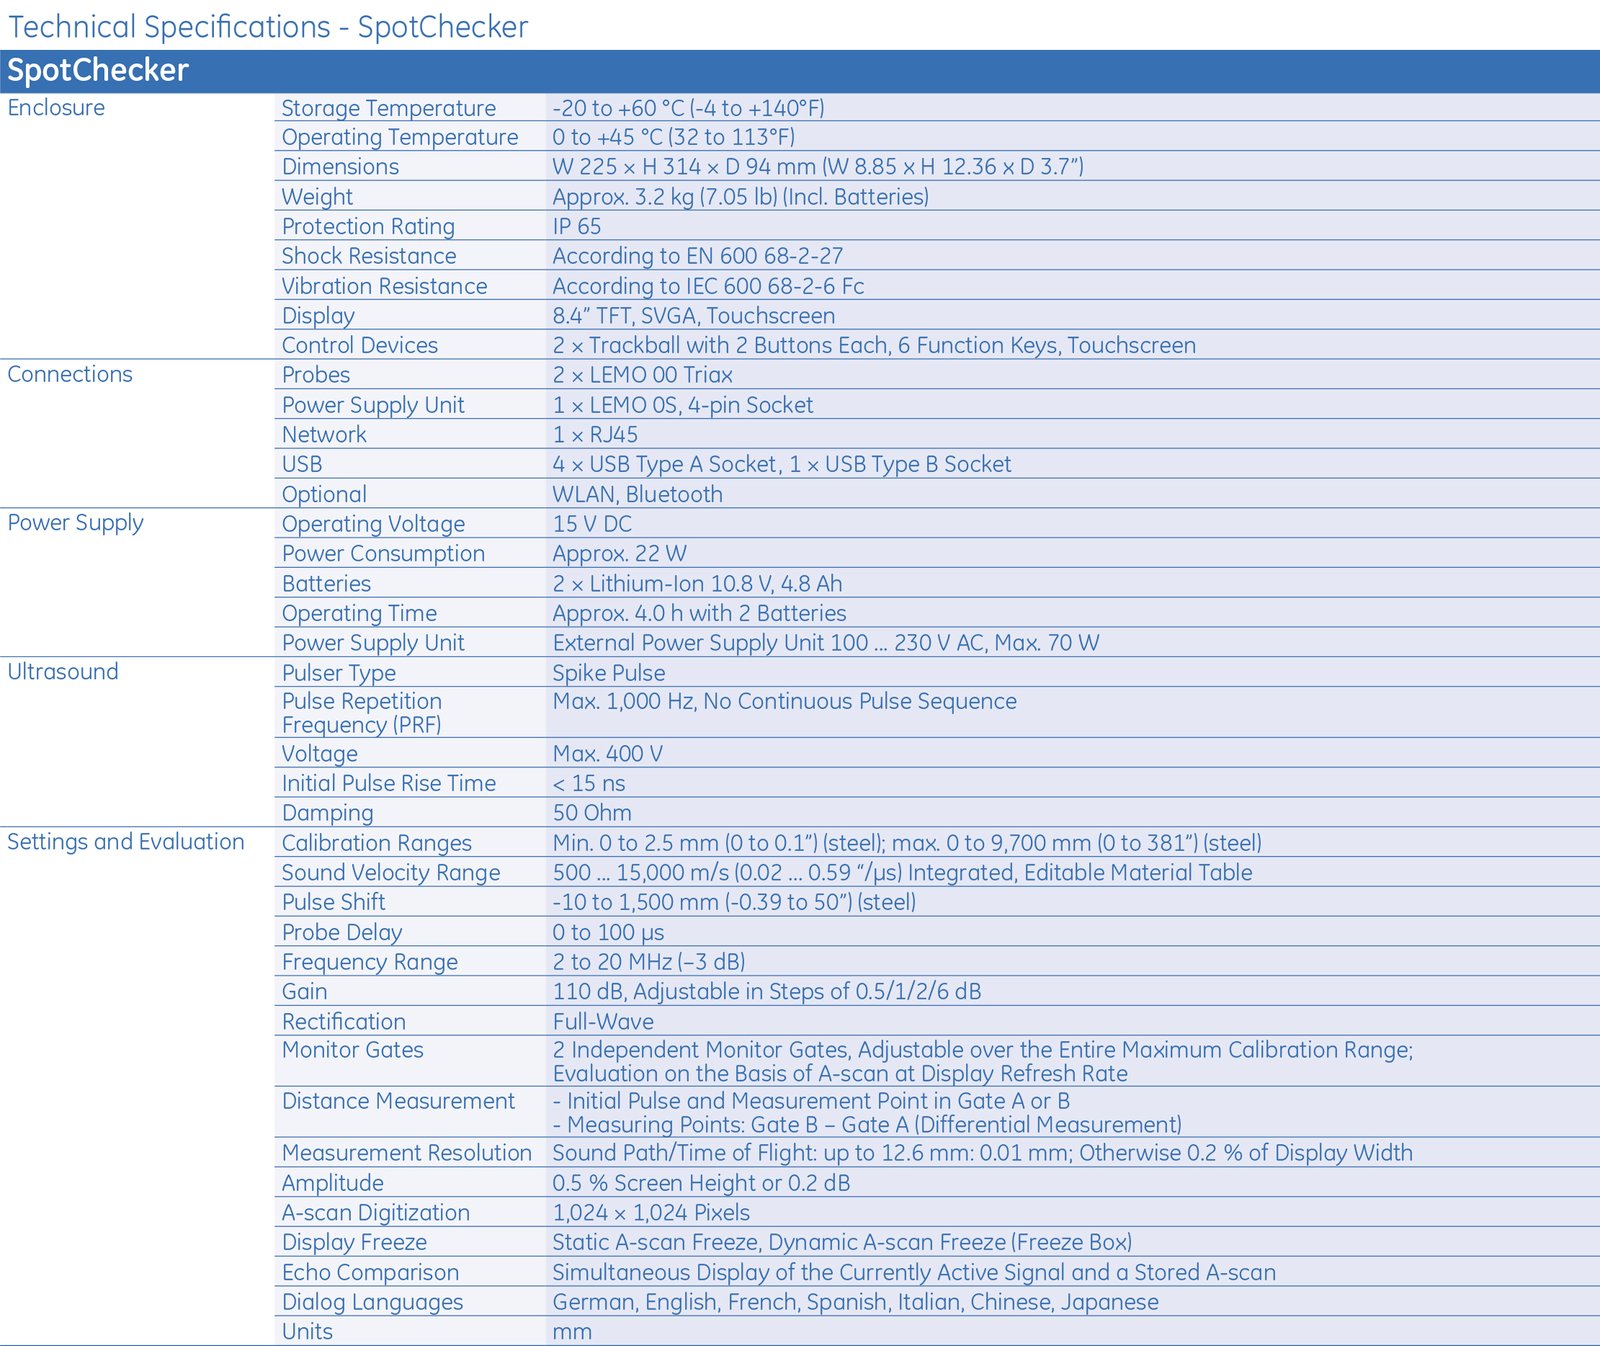Image resolution: width=1600 pixels, height=1346 pixels.
Task: Select the 'W 225 x H 314 x D 94 mm' value
Action: (x=684, y=167)
